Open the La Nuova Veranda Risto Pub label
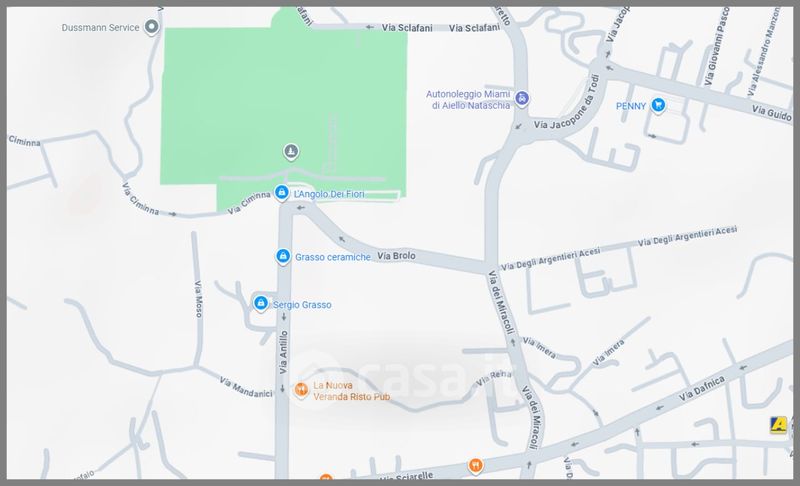The width and height of the screenshot is (800, 486). (x=352, y=391)
